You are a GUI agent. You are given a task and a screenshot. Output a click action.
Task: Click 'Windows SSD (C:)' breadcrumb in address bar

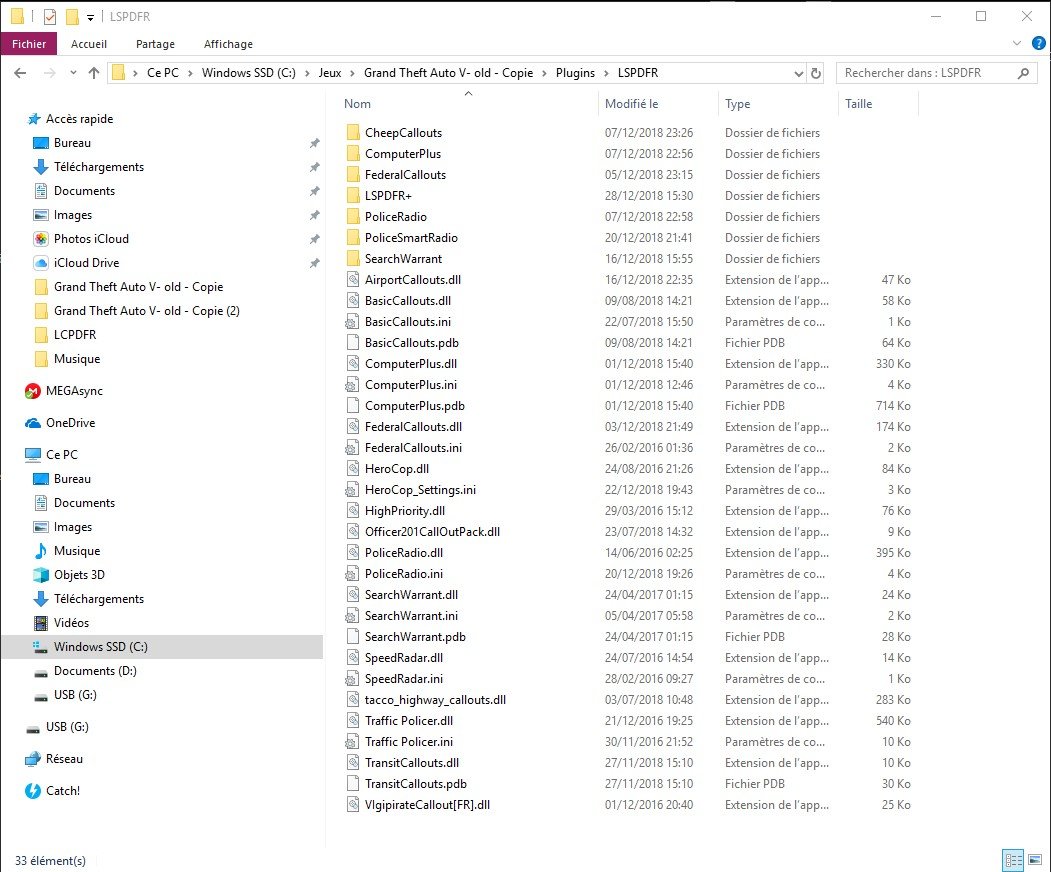pyautogui.click(x=249, y=73)
